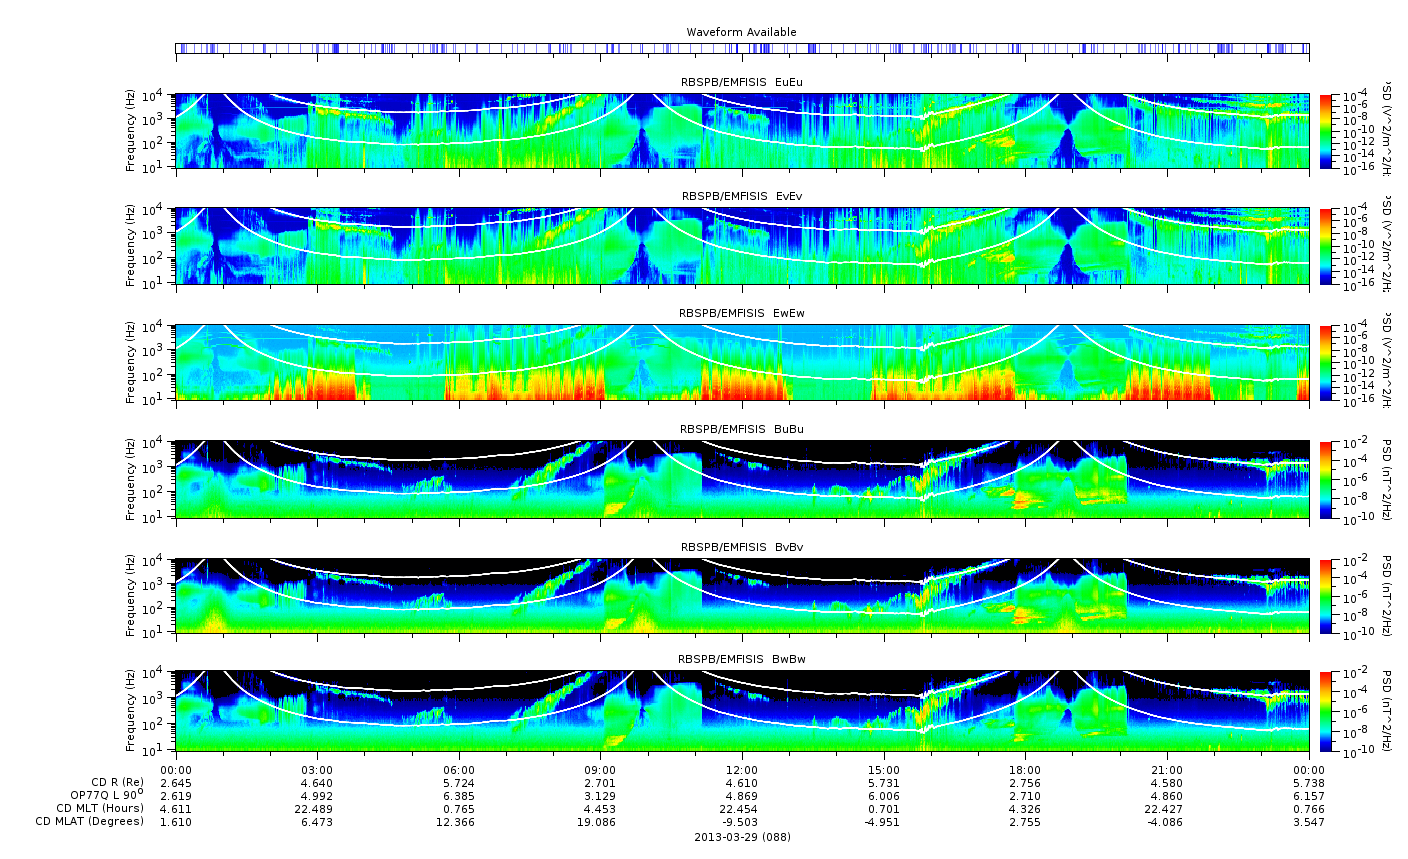Click the BvBv panel color scale bar
The height and width of the screenshot is (859, 1408).
tap(1326, 595)
